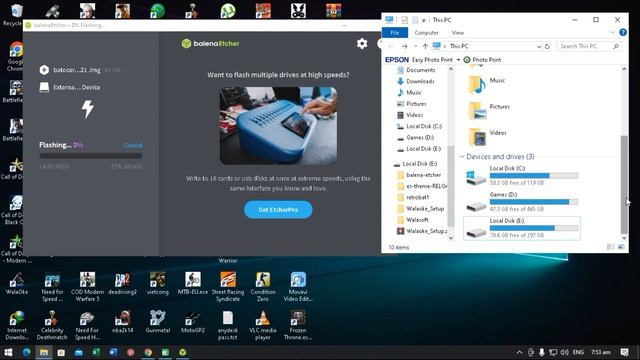
Task: Select the Games (D:) drive tile
Action: coord(522,202)
